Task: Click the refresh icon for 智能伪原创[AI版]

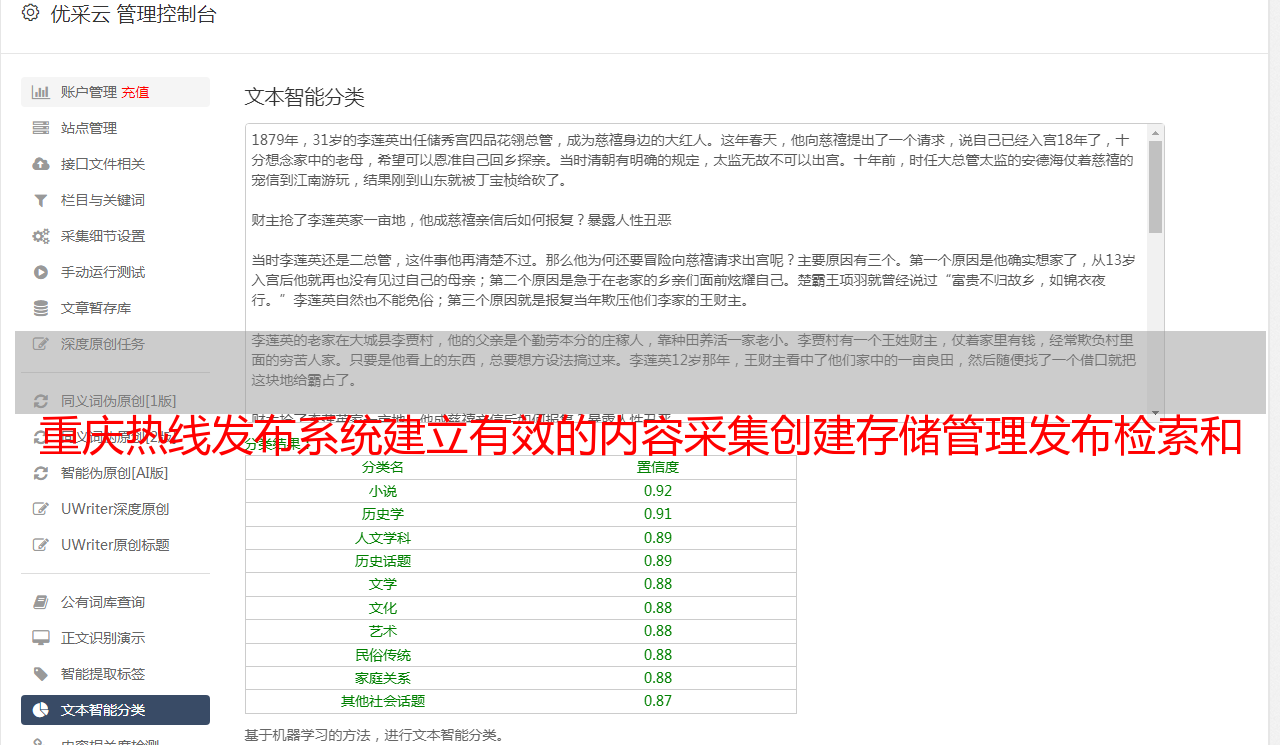Action: coord(41,473)
